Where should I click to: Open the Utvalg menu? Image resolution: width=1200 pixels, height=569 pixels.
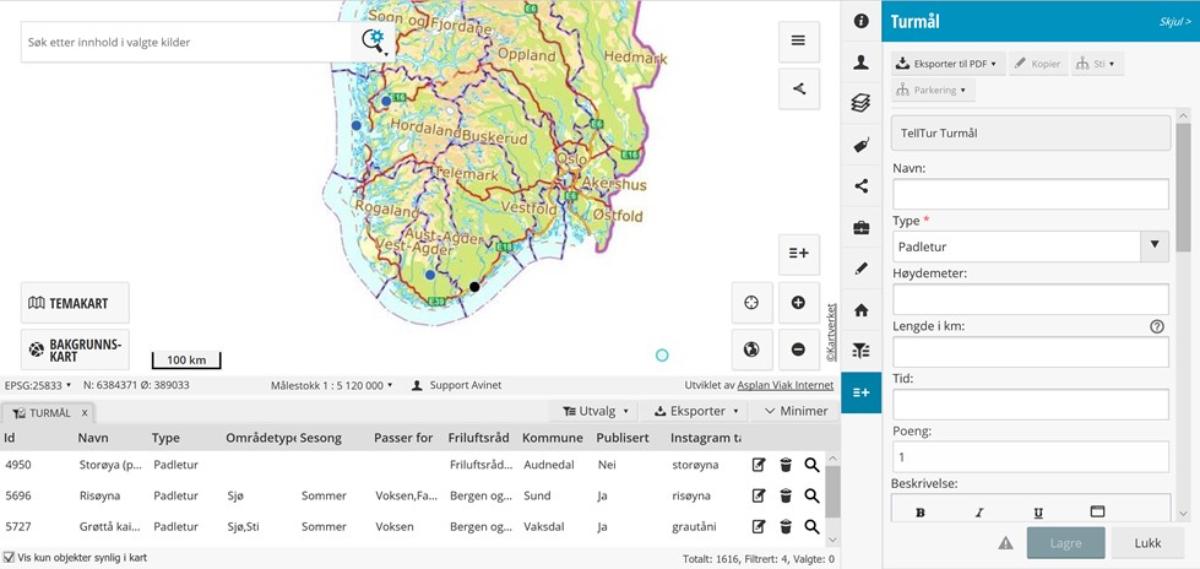click(595, 411)
